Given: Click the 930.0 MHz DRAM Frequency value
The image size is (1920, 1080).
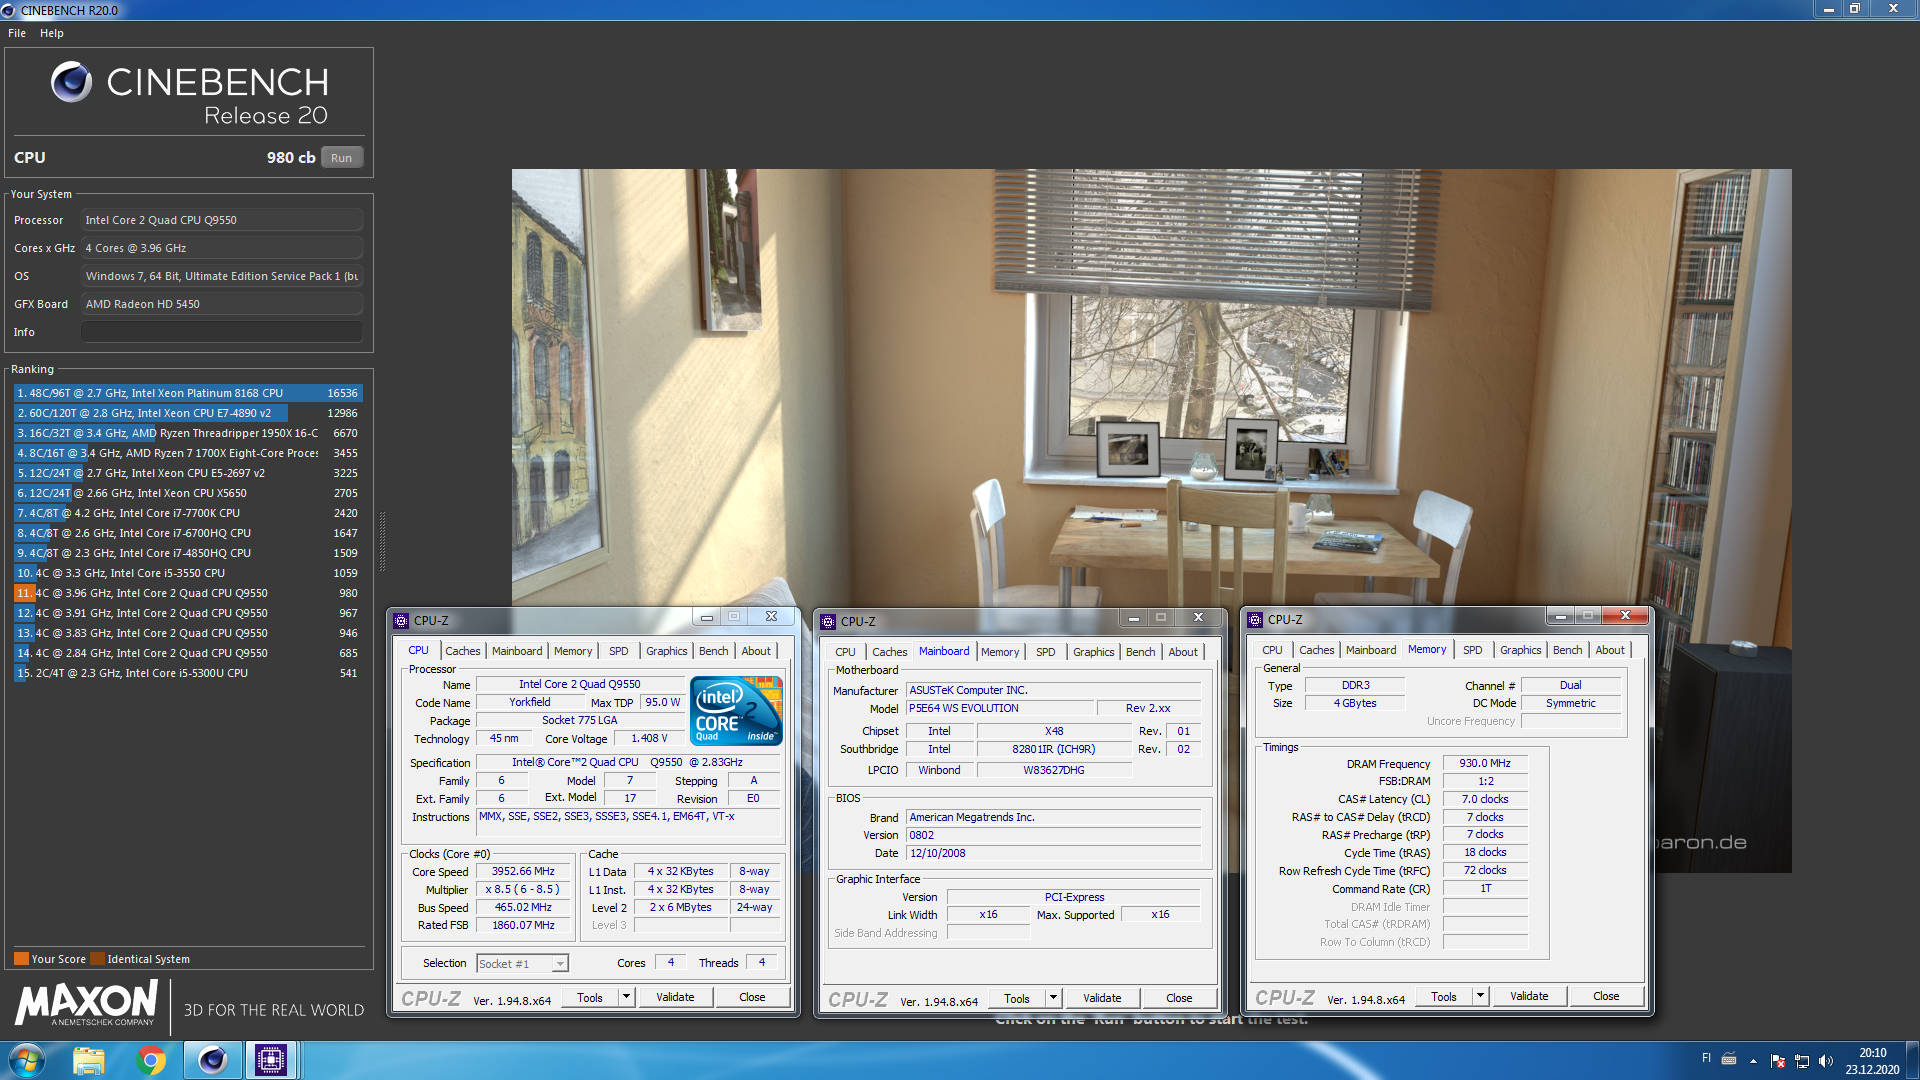Looking at the screenshot, I should (x=1485, y=763).
